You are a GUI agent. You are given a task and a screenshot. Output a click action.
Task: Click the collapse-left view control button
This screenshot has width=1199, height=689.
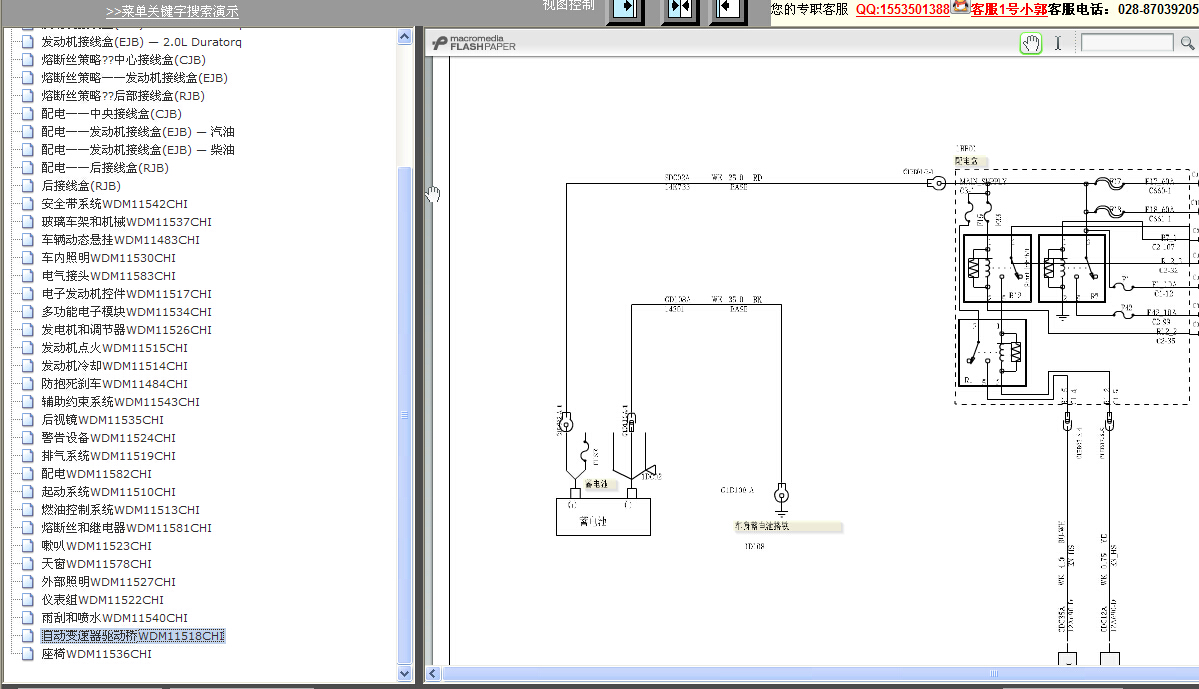point(728,11)
